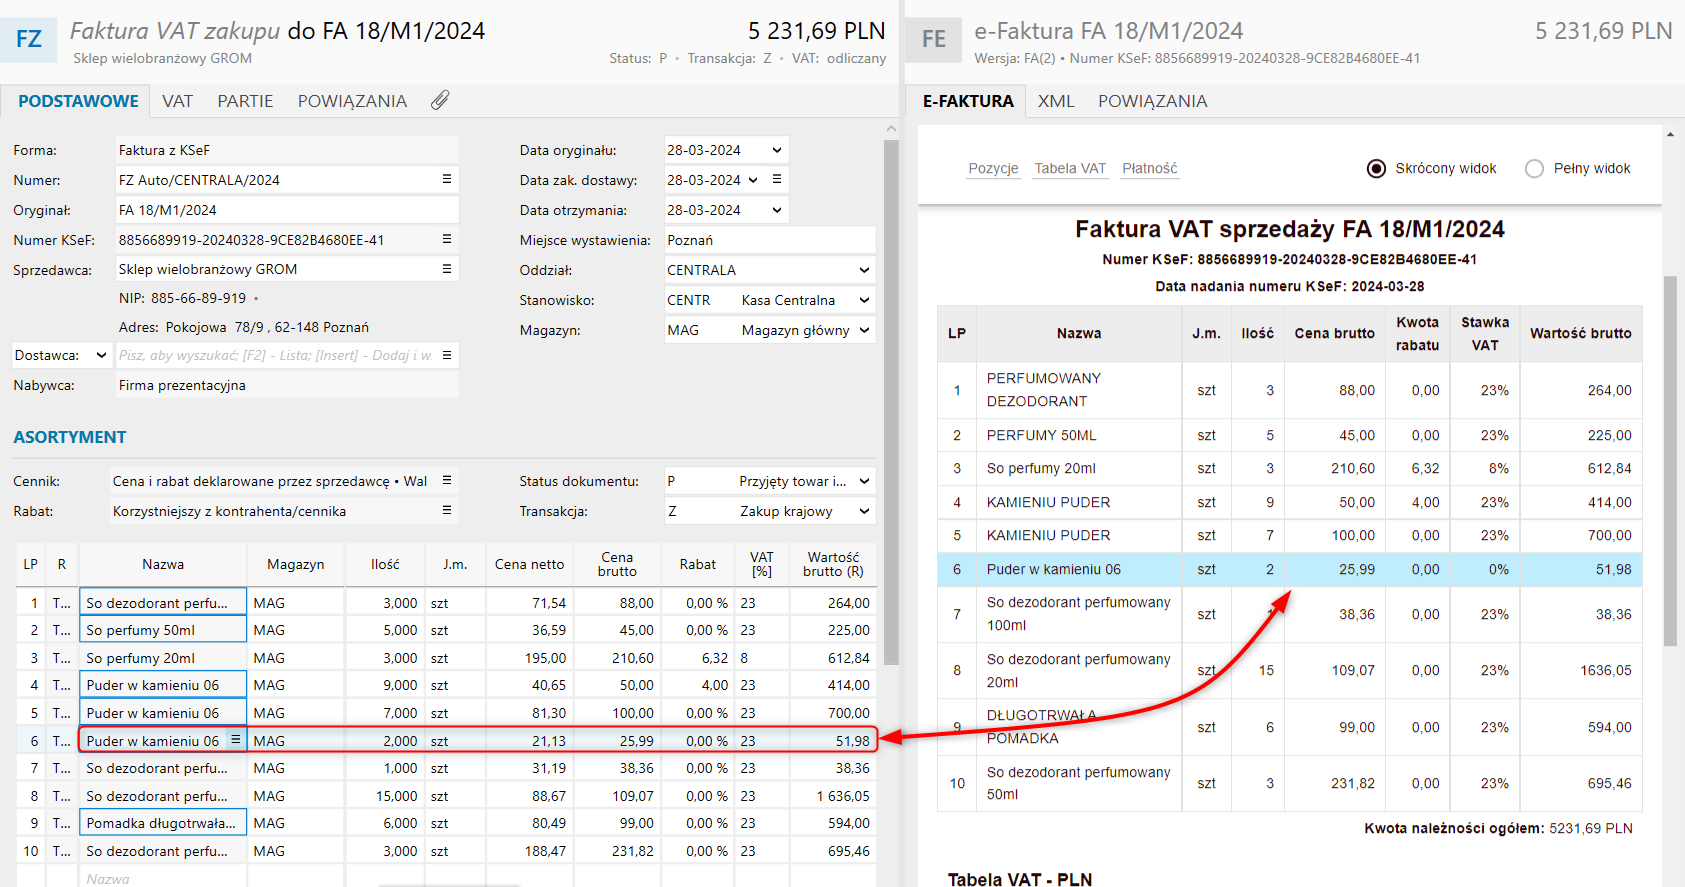The height and width of the screenshot is (887, 1685).
Task: Open menu icon beside Data zak. dostawy
Action: click(x=777, y=179)
